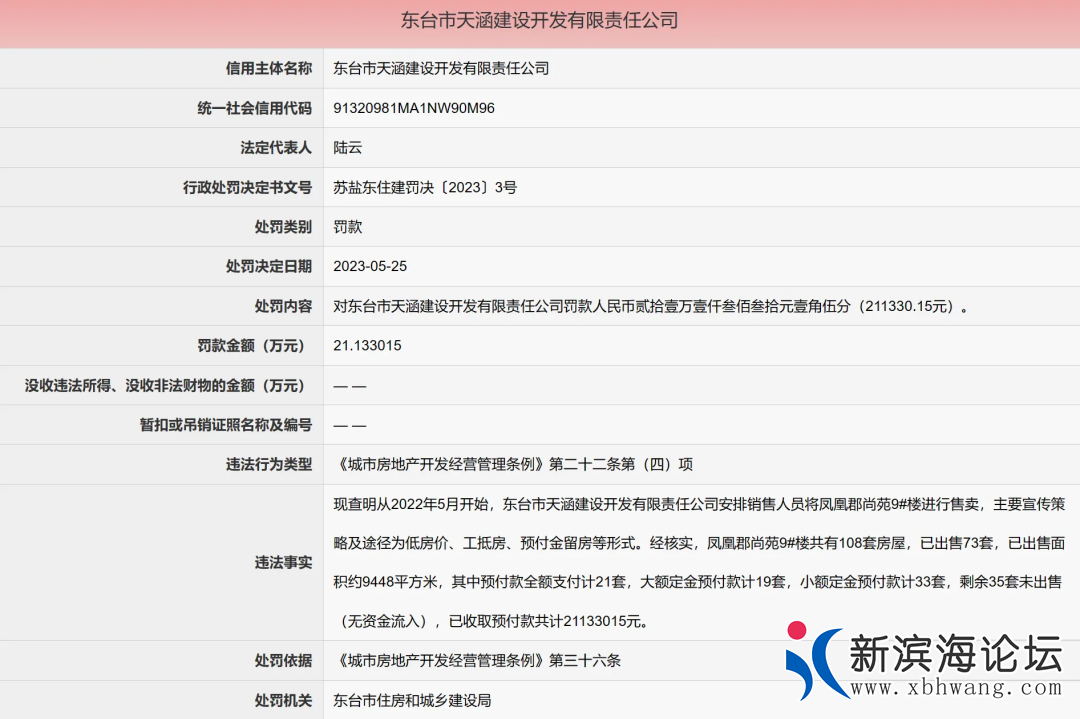The width and height of the screenshot is (1080, 719).
Task: Click the 罚款金额（万元） row label
Action: click(250, 345)
